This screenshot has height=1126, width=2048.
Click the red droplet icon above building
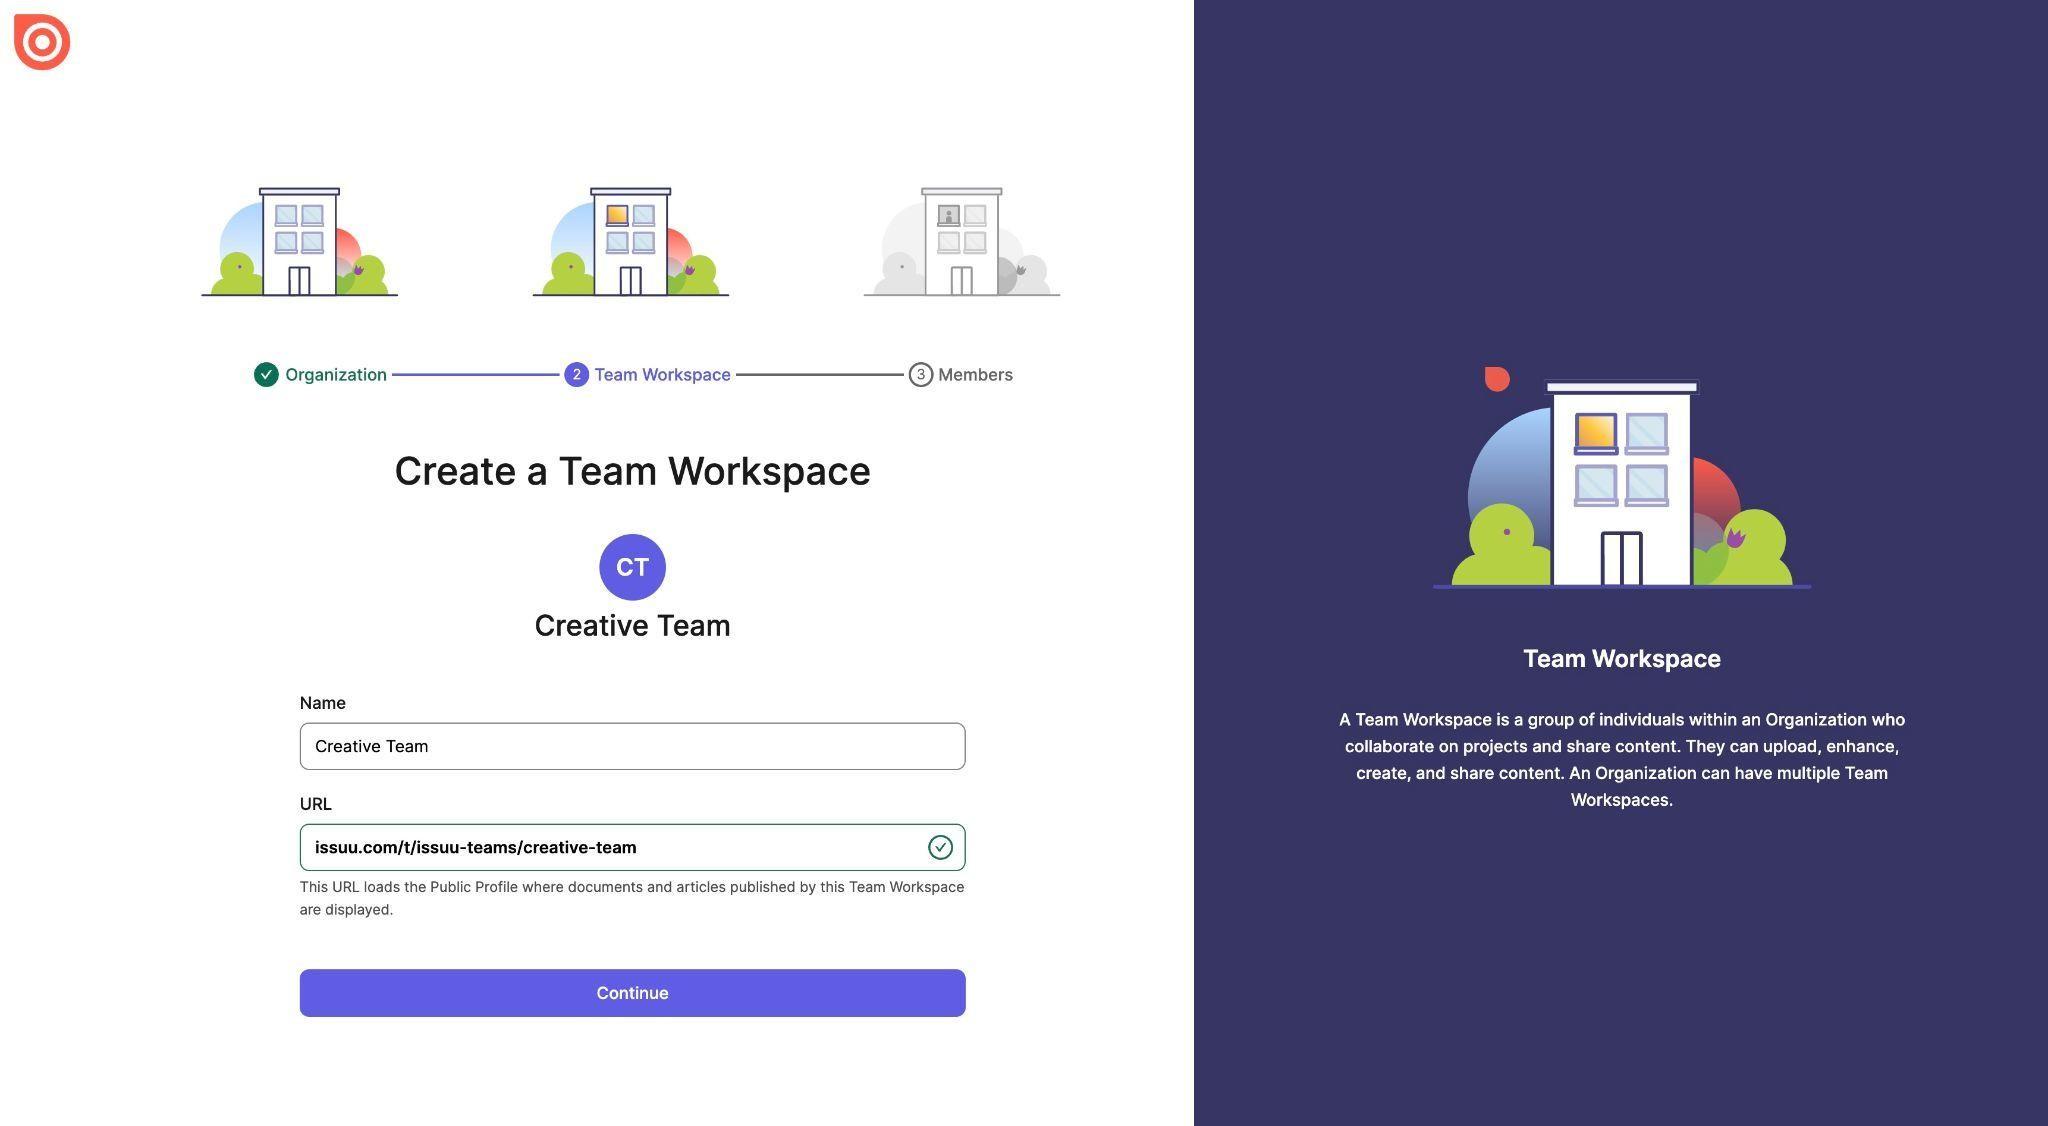(1497, 379)
